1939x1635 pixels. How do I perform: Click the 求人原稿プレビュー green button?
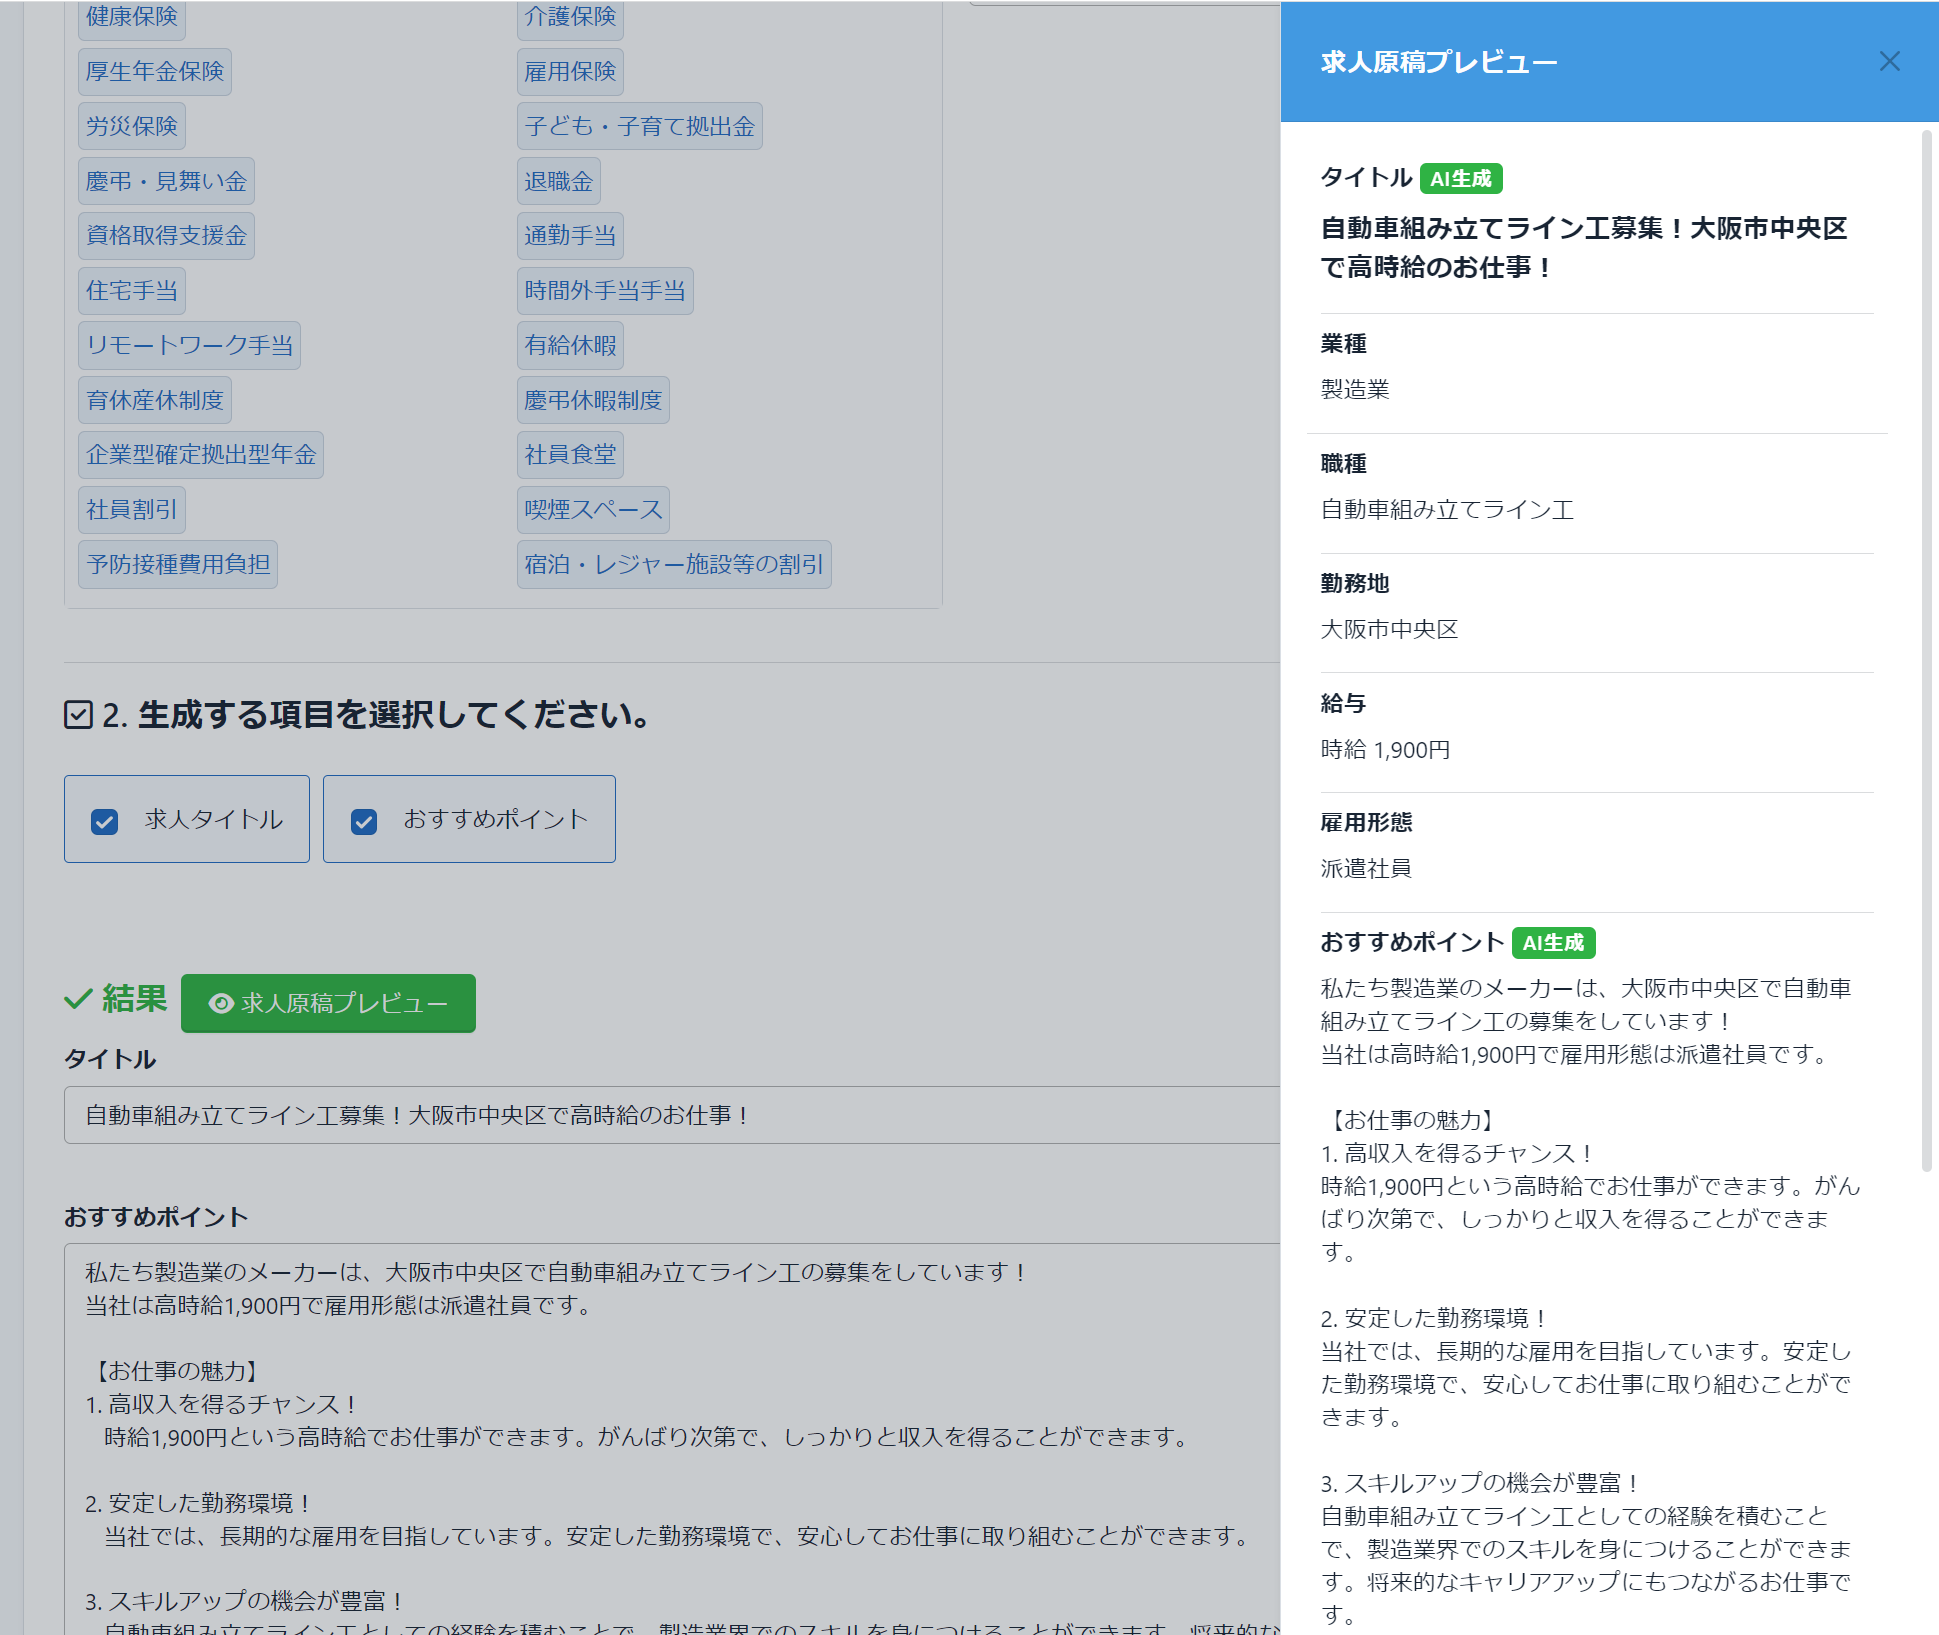pyautogui.click(x=328, y=1003)
